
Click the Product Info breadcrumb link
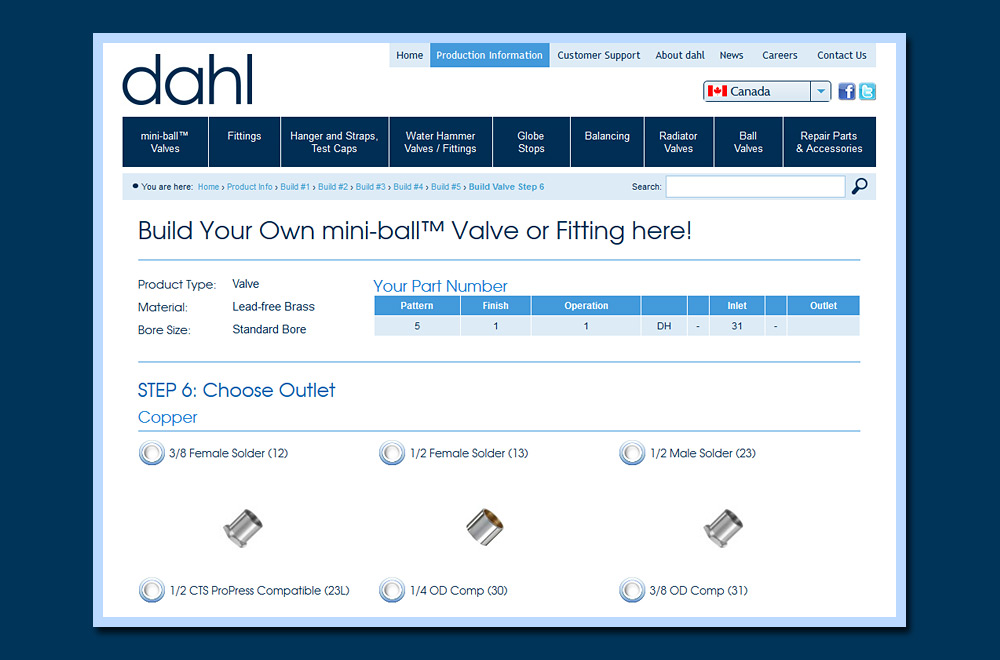249,187
